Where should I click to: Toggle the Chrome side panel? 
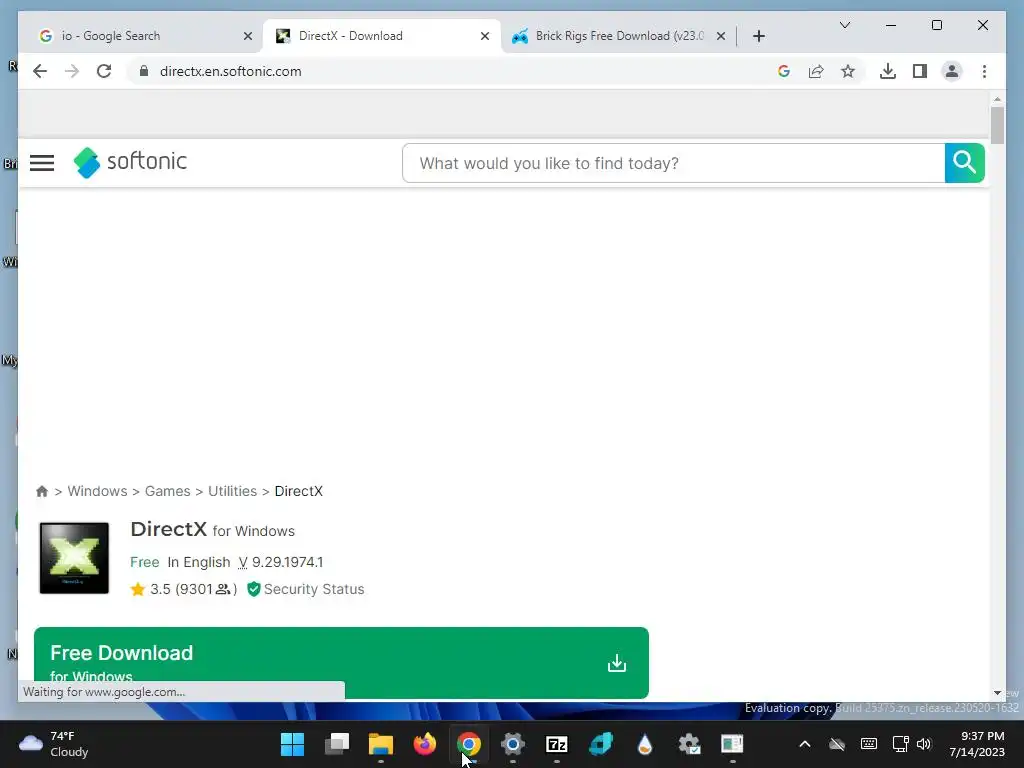pyautogui.click(x=920, y=71)
